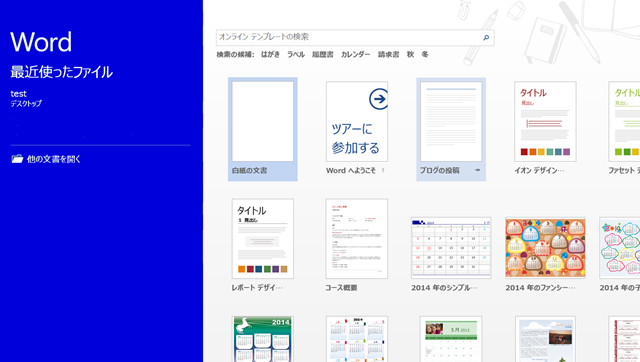Click the Word へようこそ label
Viewport: 640px width, 362px height.
351,170
